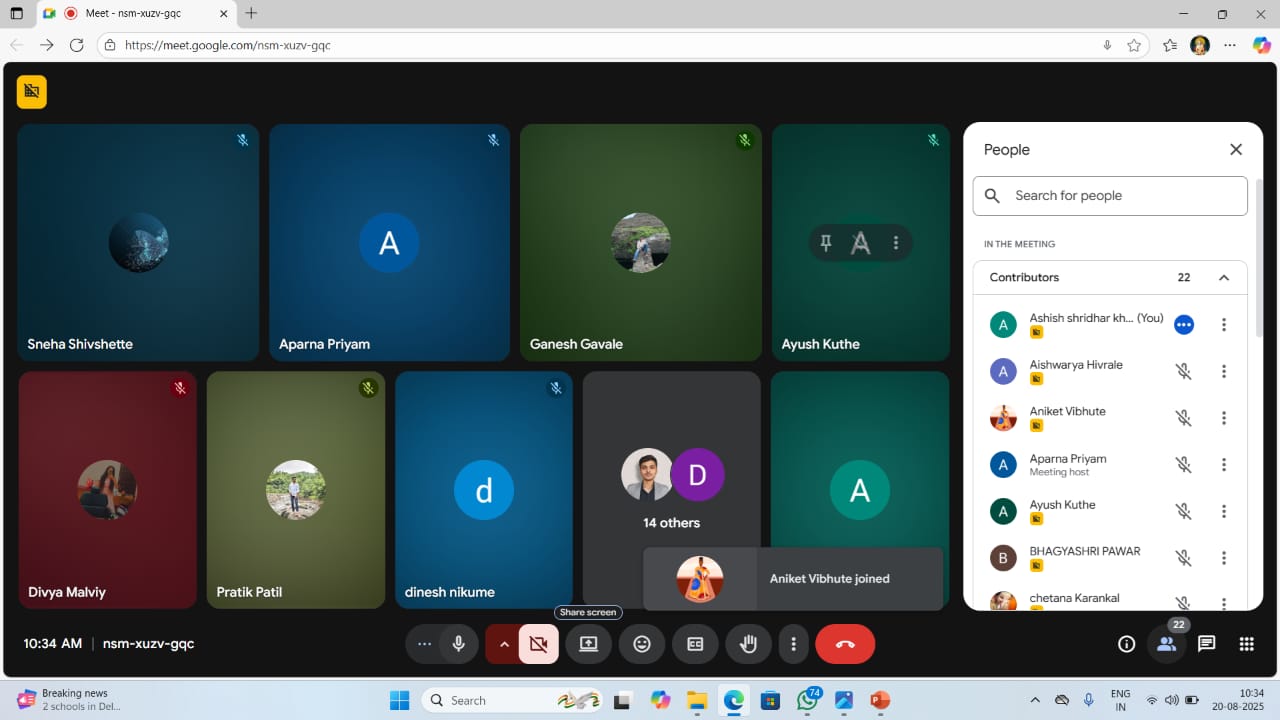Raise your hand in the meeting

pos(748,644)
